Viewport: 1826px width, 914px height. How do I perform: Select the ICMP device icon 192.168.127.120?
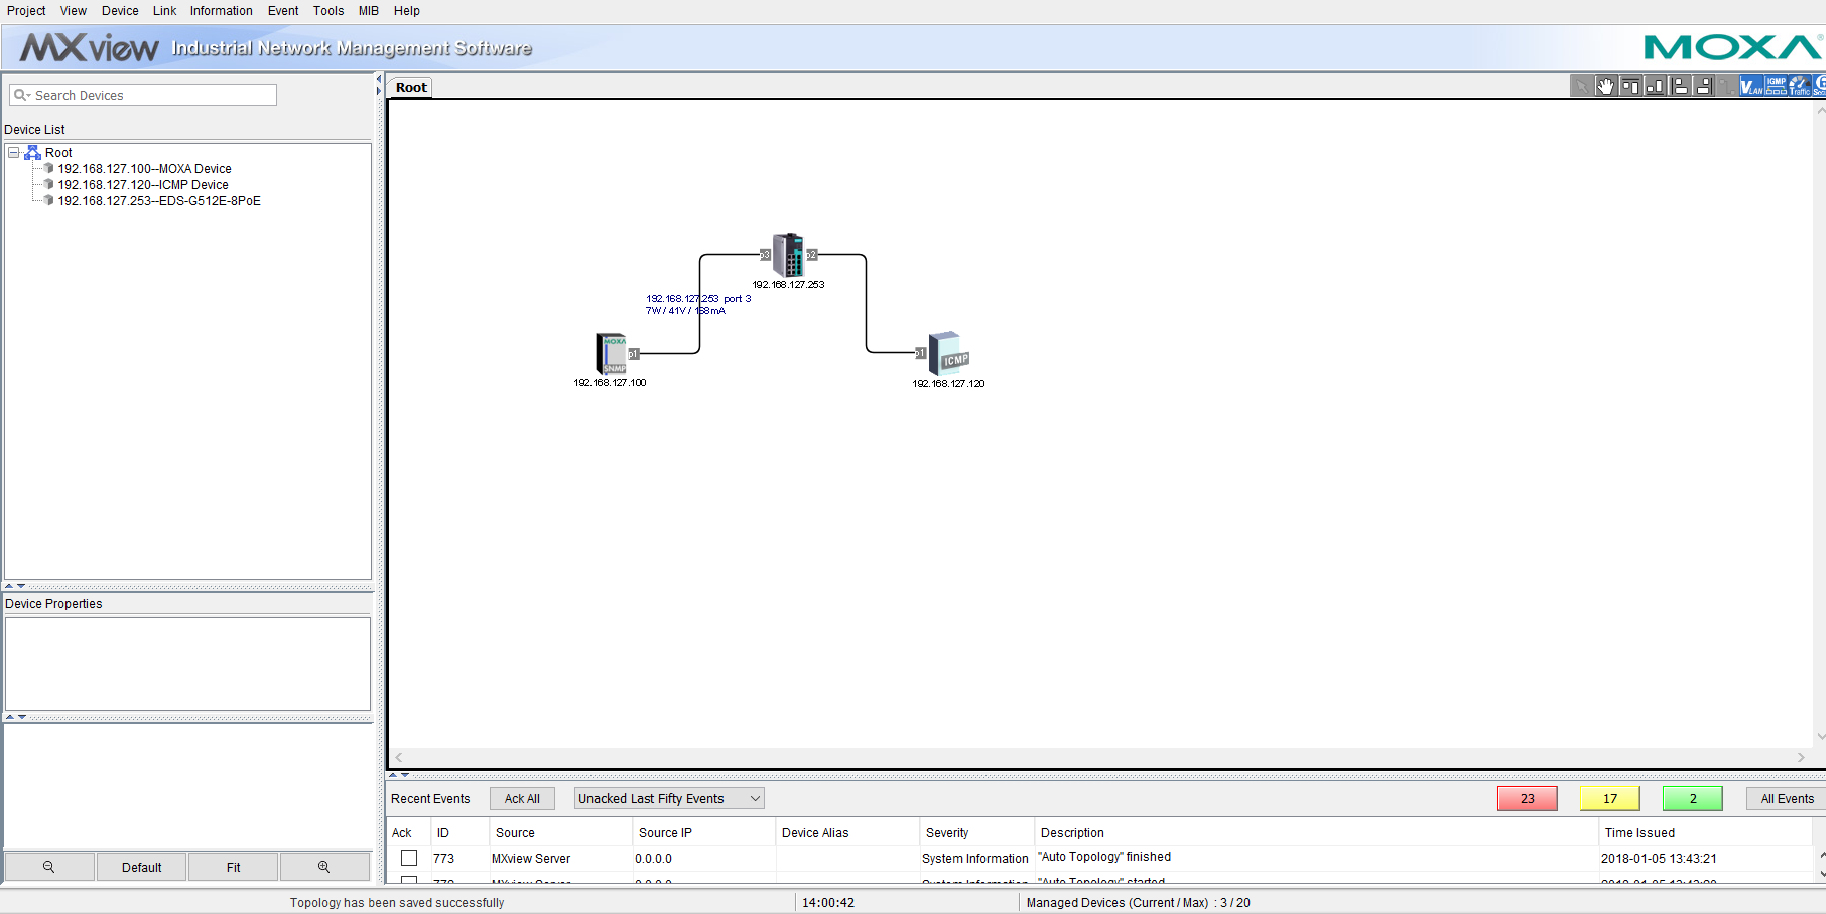click(x=949, y=354)
